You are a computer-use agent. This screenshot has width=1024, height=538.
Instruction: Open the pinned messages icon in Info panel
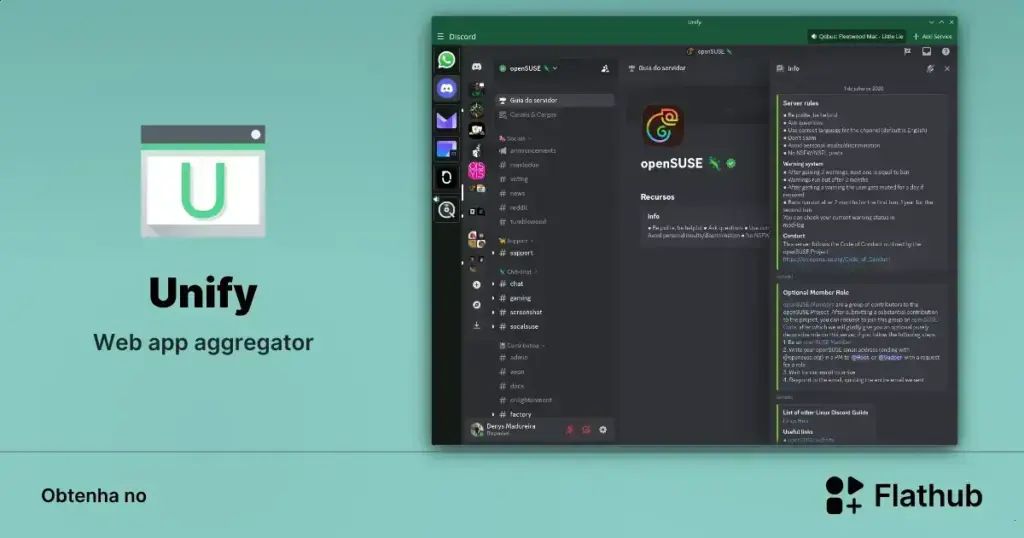click(x=930, y=69)
